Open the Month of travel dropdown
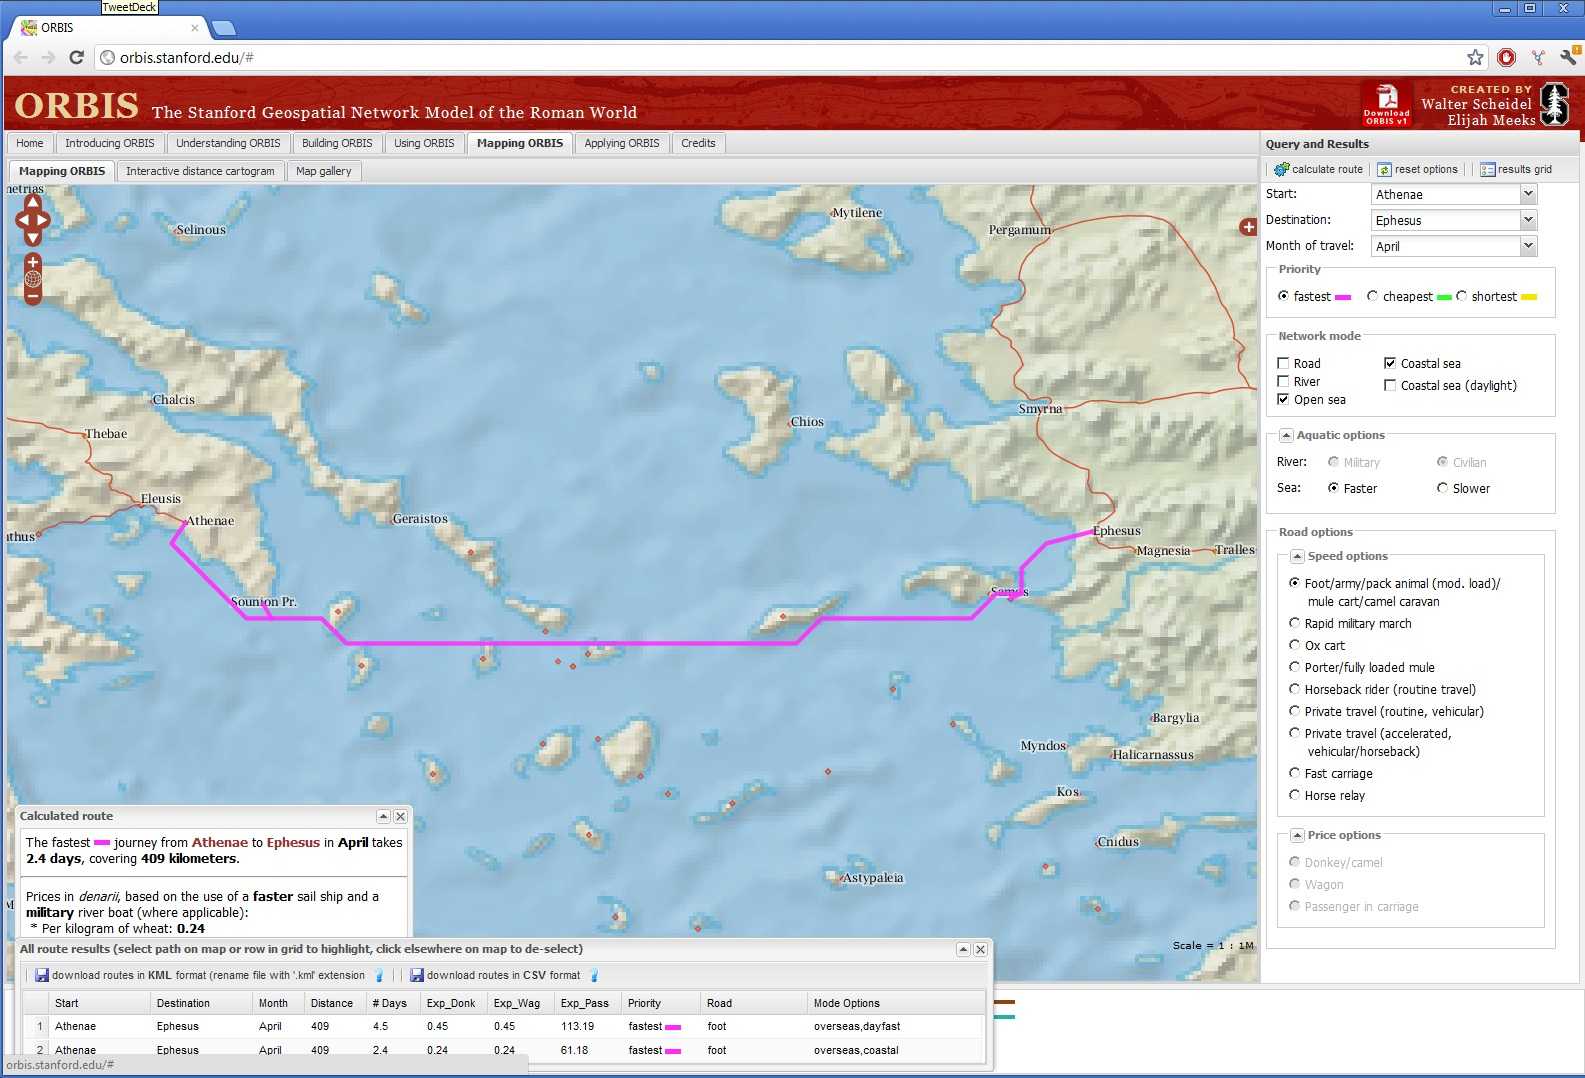The image size is (1585, 1078). coord(1528,246)
